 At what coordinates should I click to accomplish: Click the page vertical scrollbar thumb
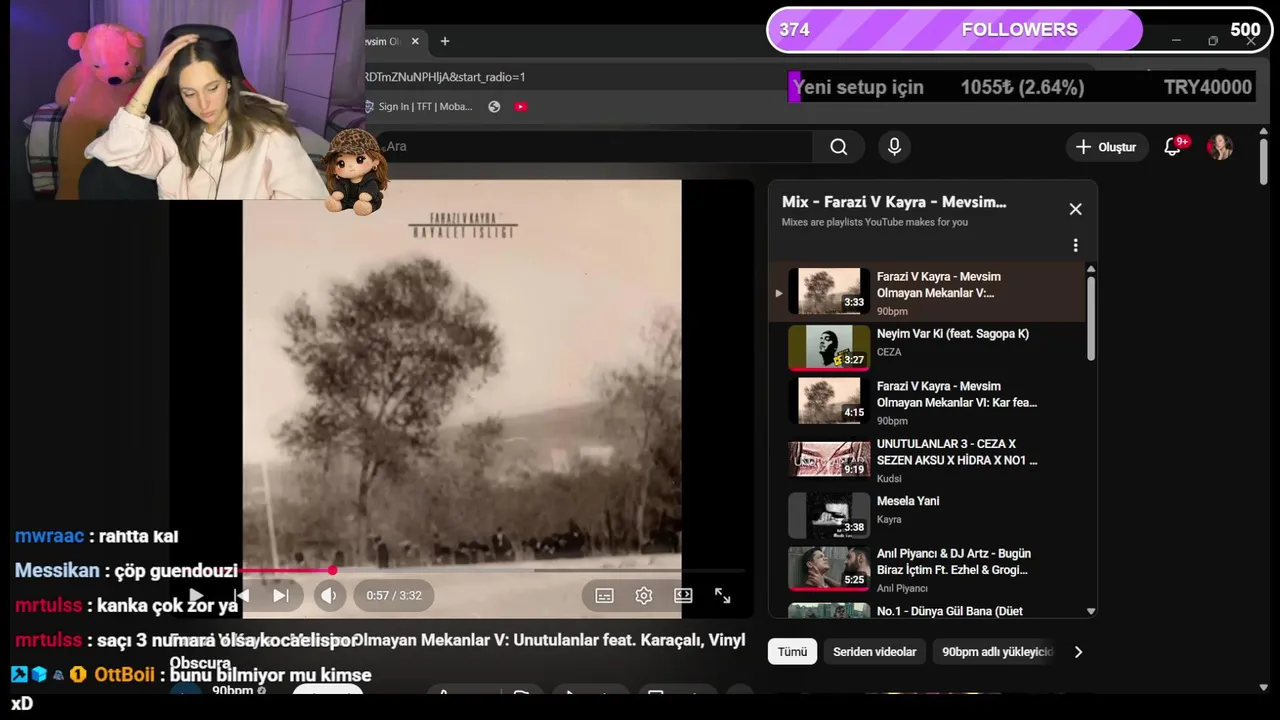coord(1263,161)
